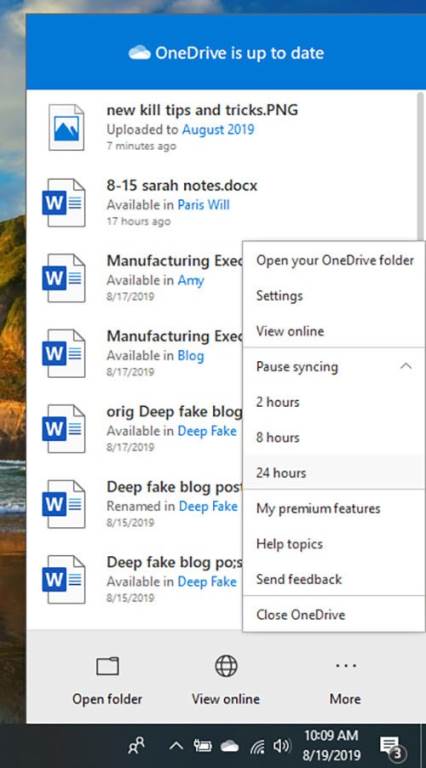Open the Wi-Fi network tray icon

[x=257, y=746]
